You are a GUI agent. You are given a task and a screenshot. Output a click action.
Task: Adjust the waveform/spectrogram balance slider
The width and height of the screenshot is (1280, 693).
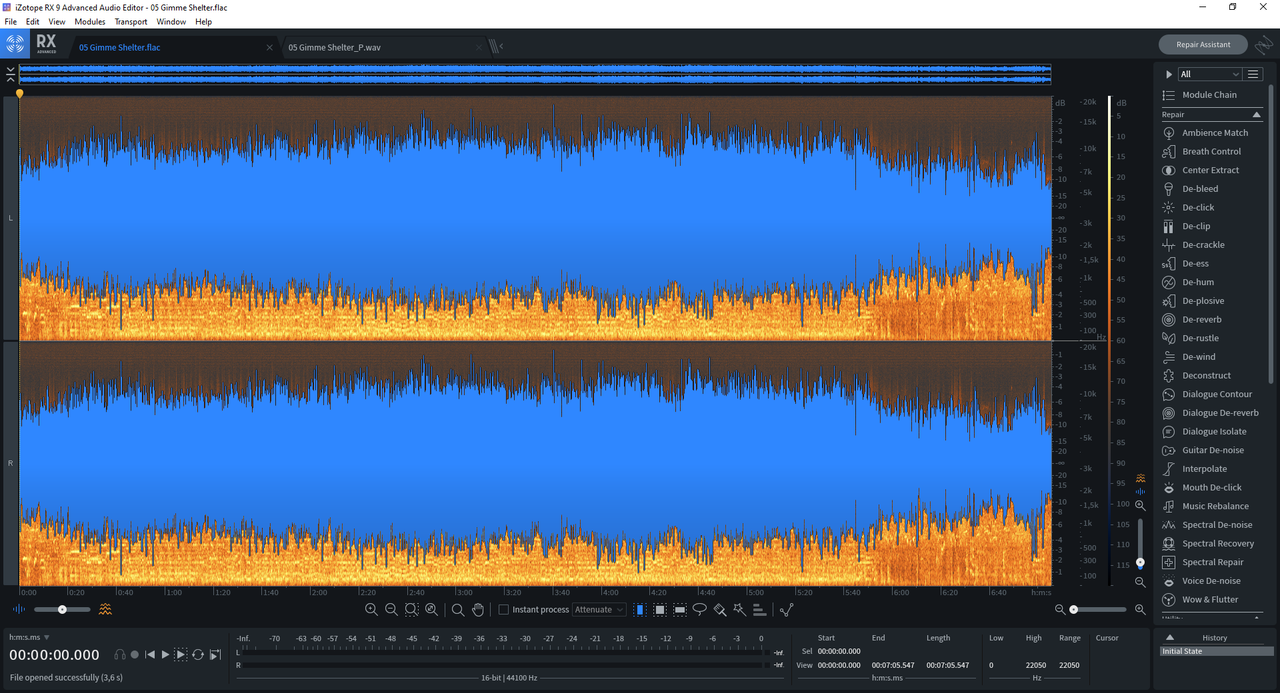pyautogui.click(x=62, y=609)
